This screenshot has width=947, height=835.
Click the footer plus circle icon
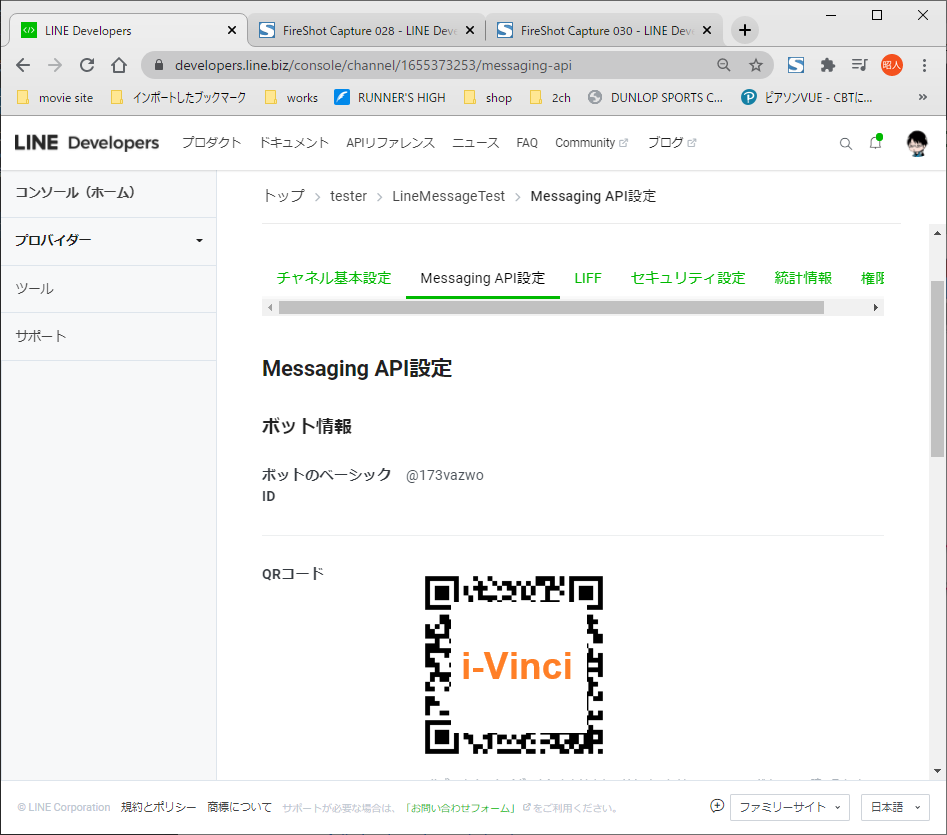pos(717,806)
